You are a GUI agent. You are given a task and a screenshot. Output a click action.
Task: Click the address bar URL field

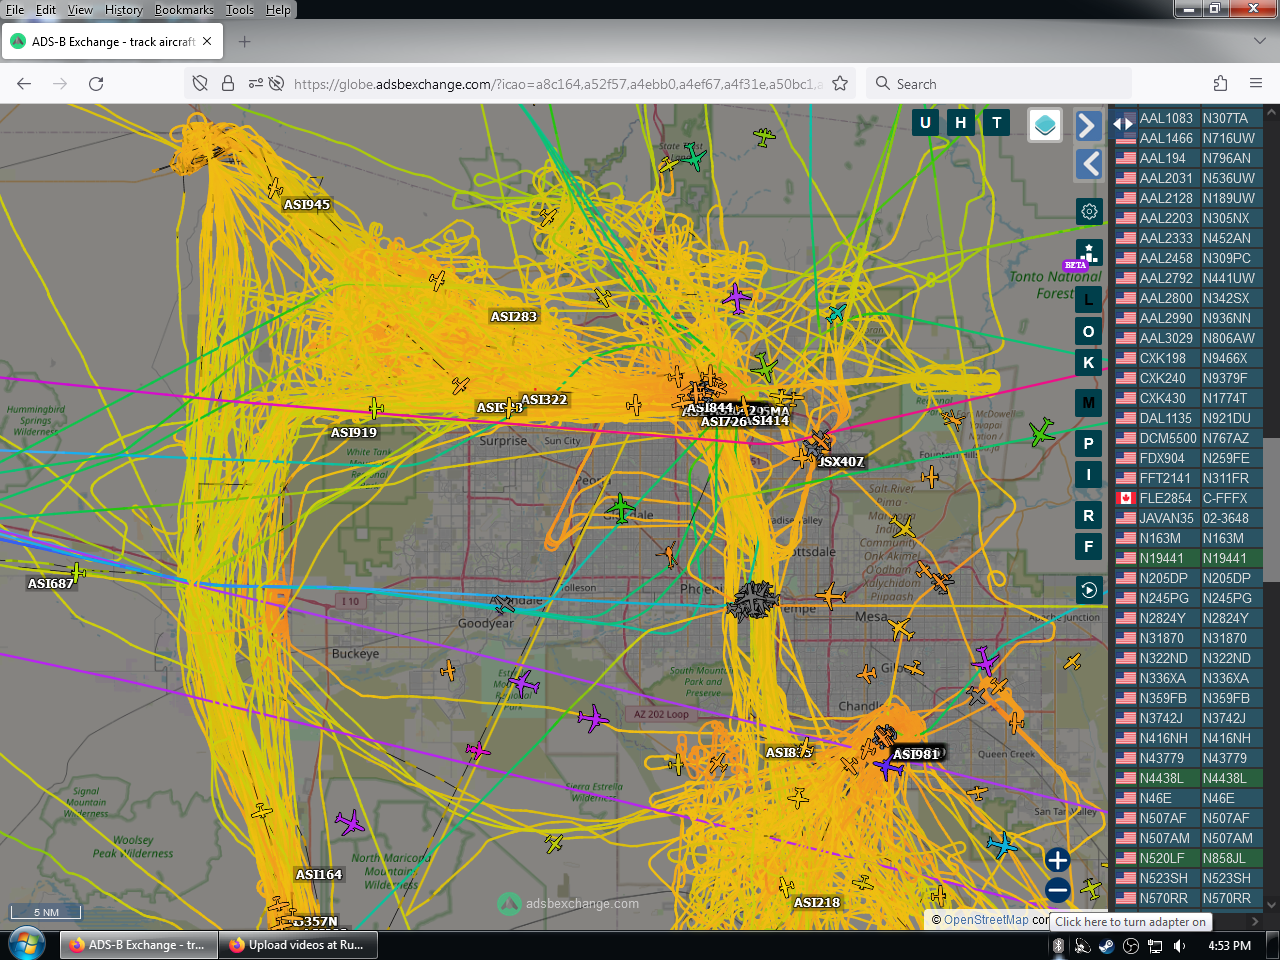click(x=558, y=84)
